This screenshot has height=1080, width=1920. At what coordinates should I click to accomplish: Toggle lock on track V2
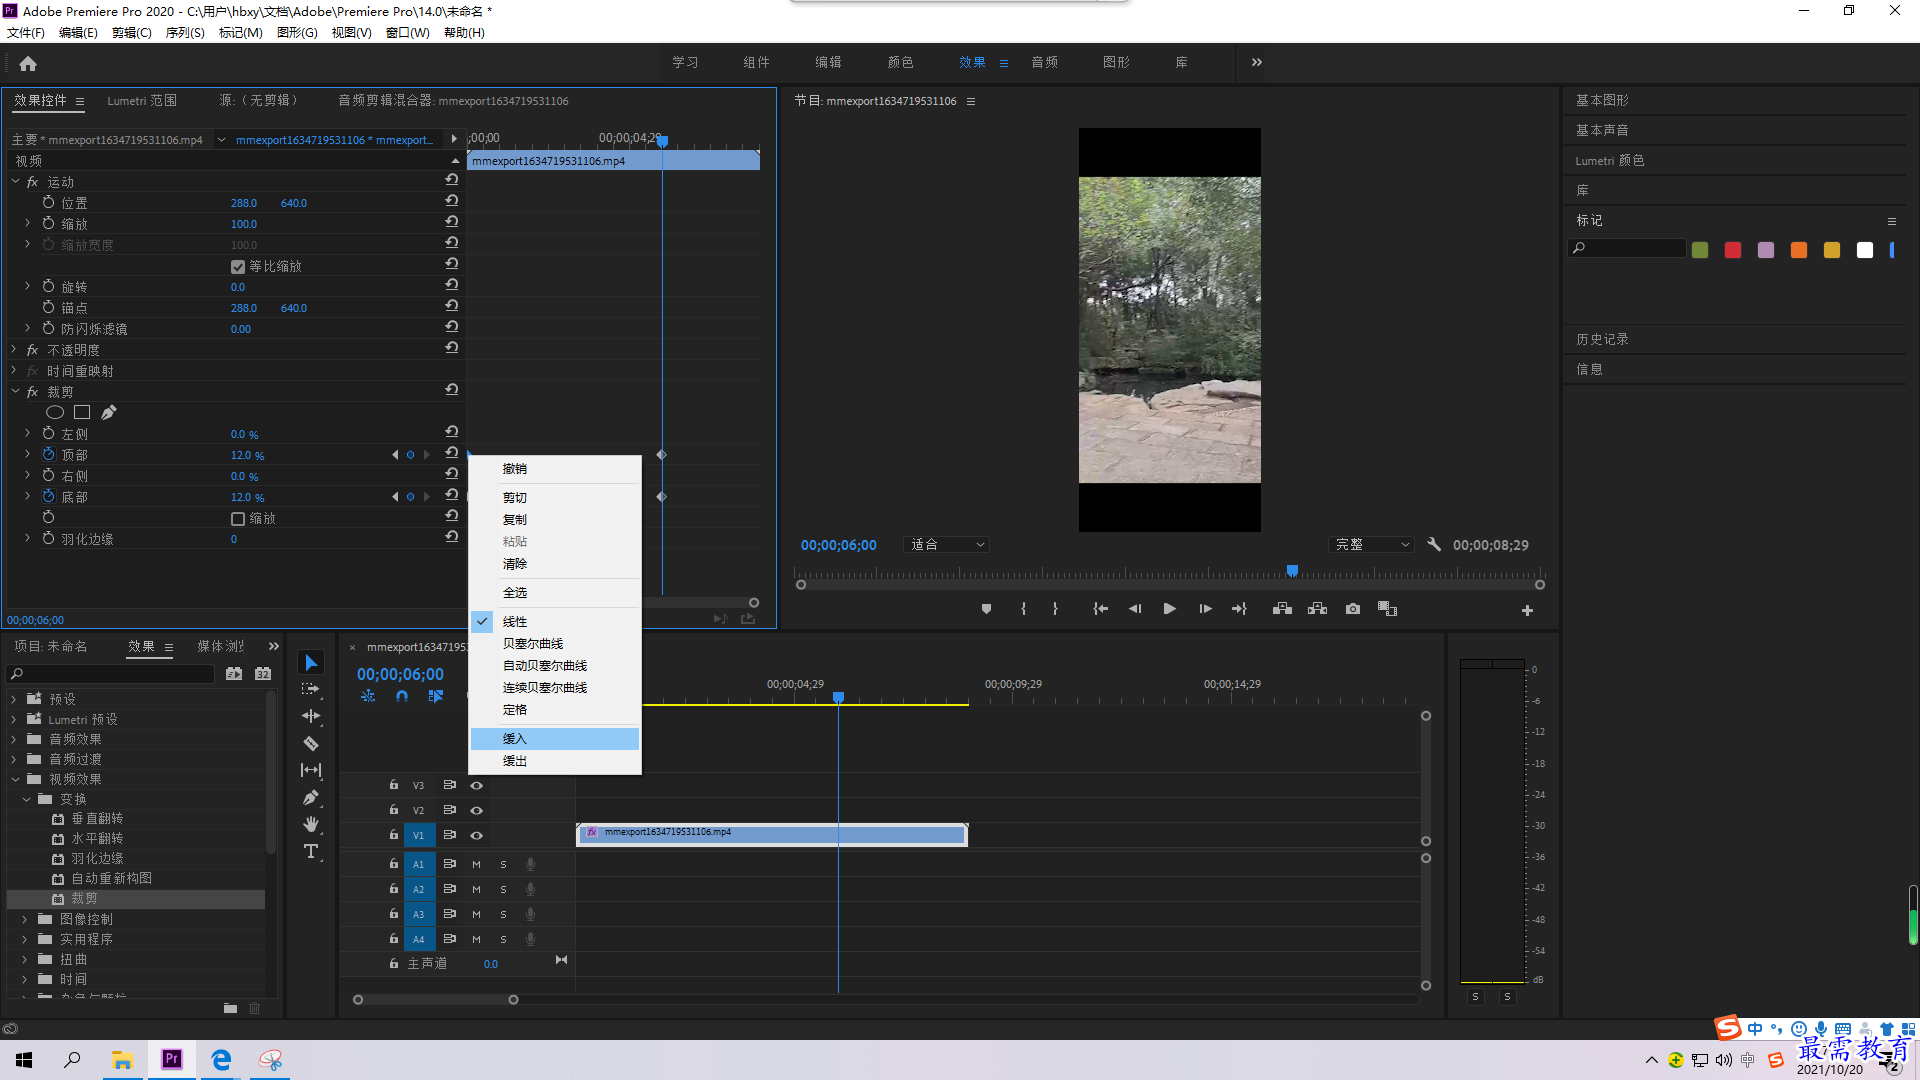tap(394, 810)
